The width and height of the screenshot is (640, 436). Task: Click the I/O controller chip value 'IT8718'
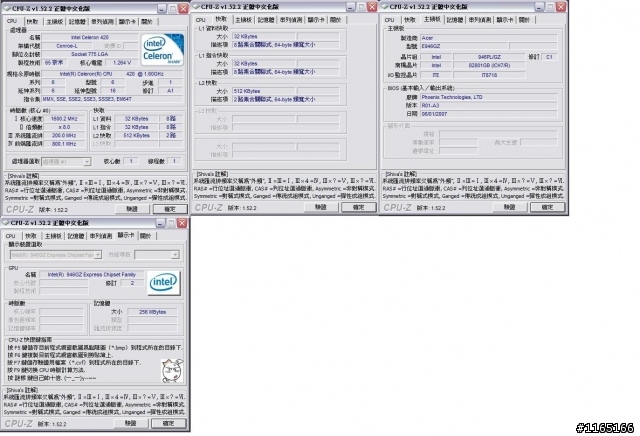point(489,75)
